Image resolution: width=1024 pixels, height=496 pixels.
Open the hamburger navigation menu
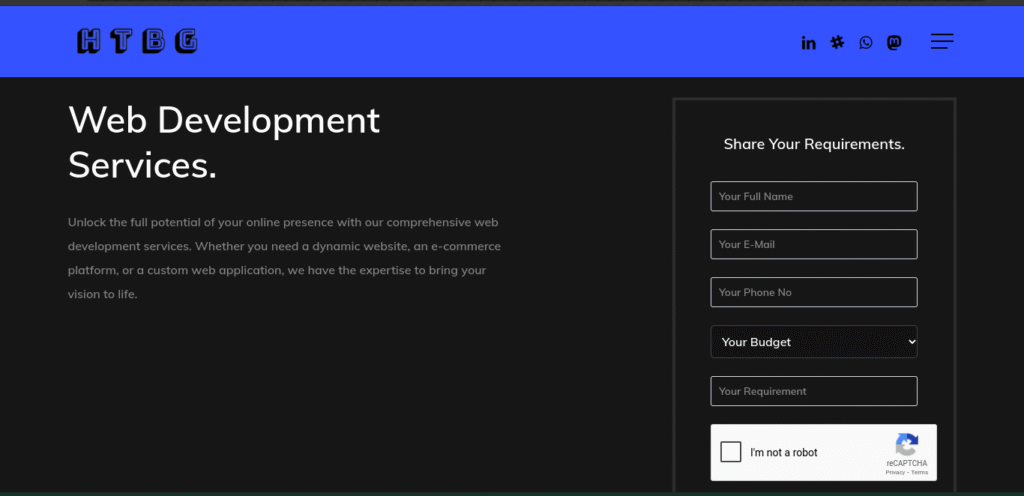[941, 41]
